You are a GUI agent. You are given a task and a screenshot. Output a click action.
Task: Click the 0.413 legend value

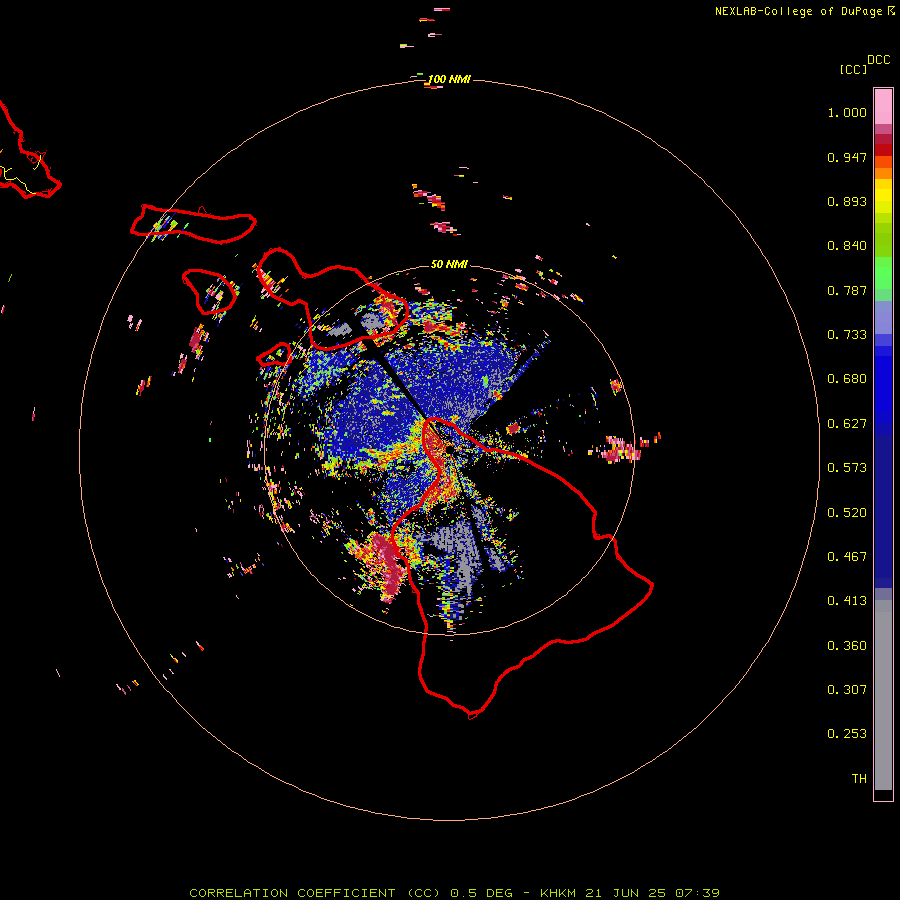click(x=847, y=601)
